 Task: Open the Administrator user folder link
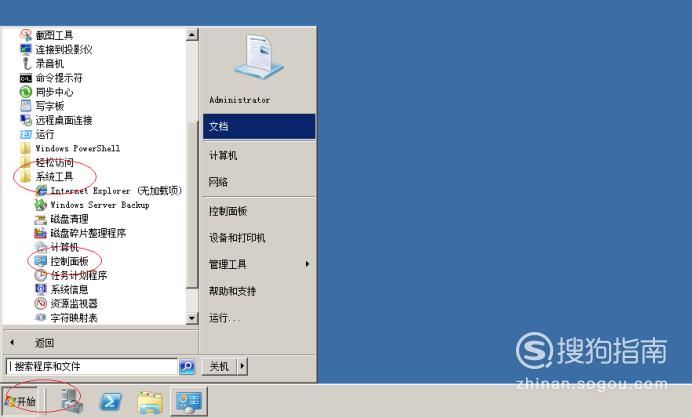pos(240,100)
